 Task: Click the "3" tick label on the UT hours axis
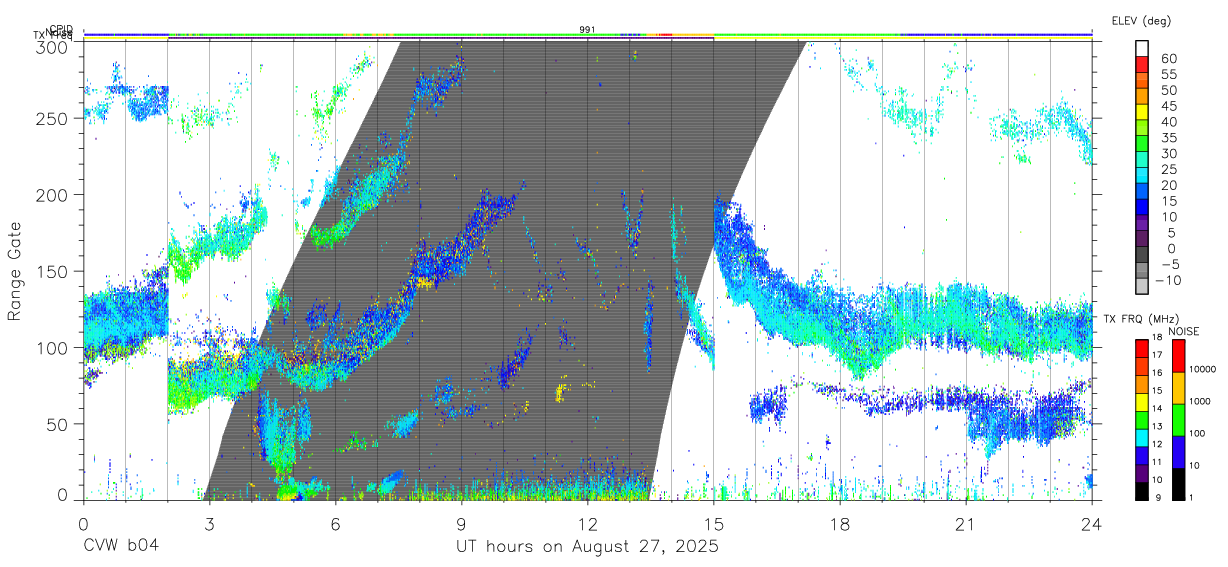(209, 523)
